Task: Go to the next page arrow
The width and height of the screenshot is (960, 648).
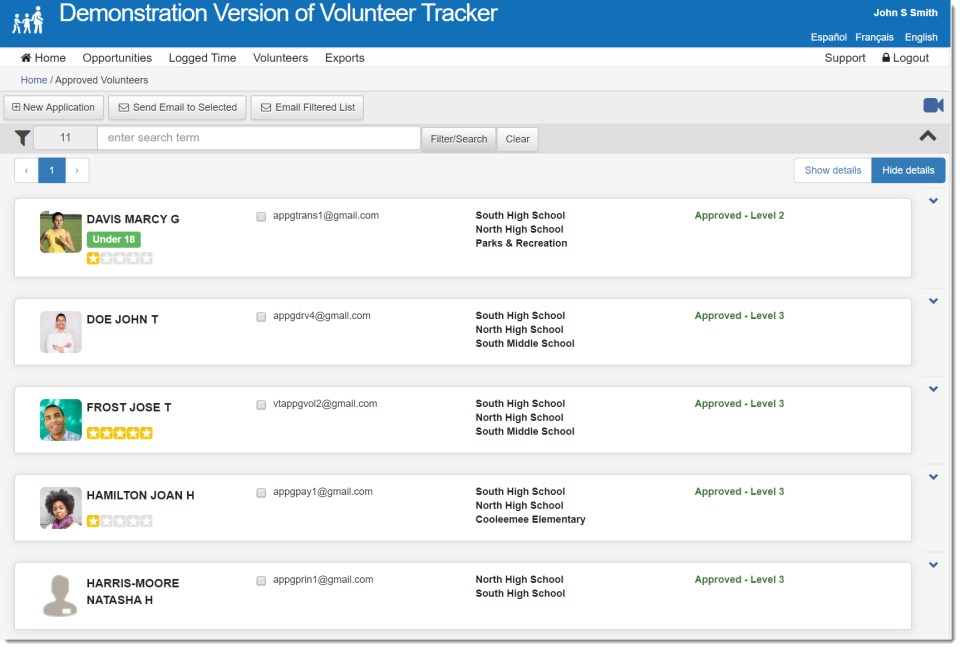Action: point(77,170)
